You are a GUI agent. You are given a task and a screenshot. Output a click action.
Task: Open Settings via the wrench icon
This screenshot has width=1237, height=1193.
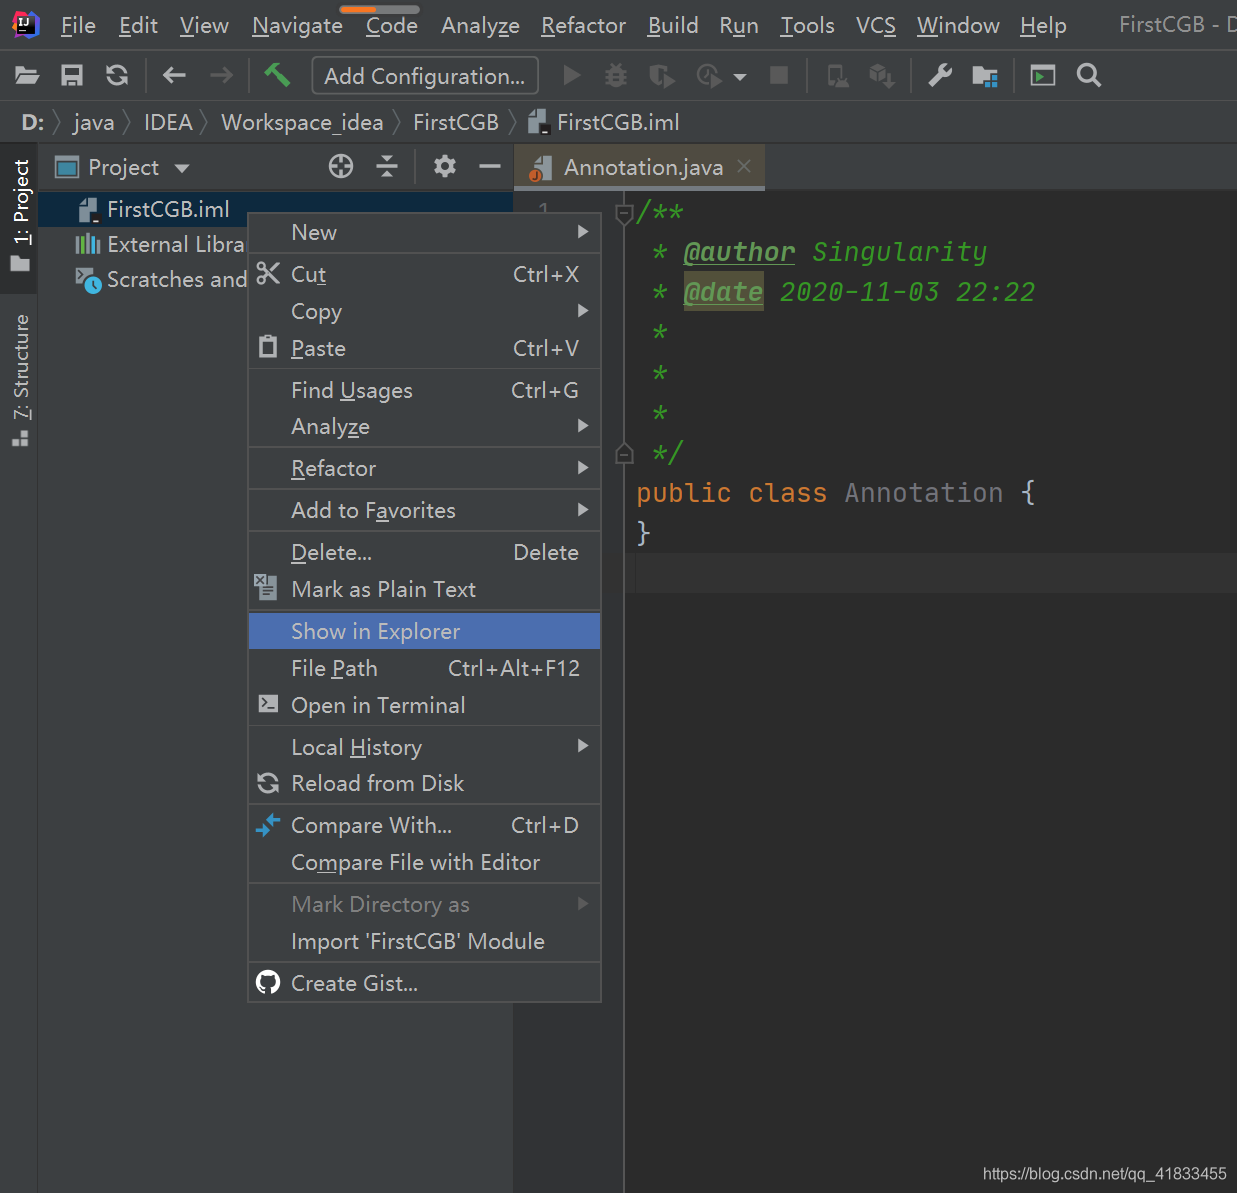[940, 75]
